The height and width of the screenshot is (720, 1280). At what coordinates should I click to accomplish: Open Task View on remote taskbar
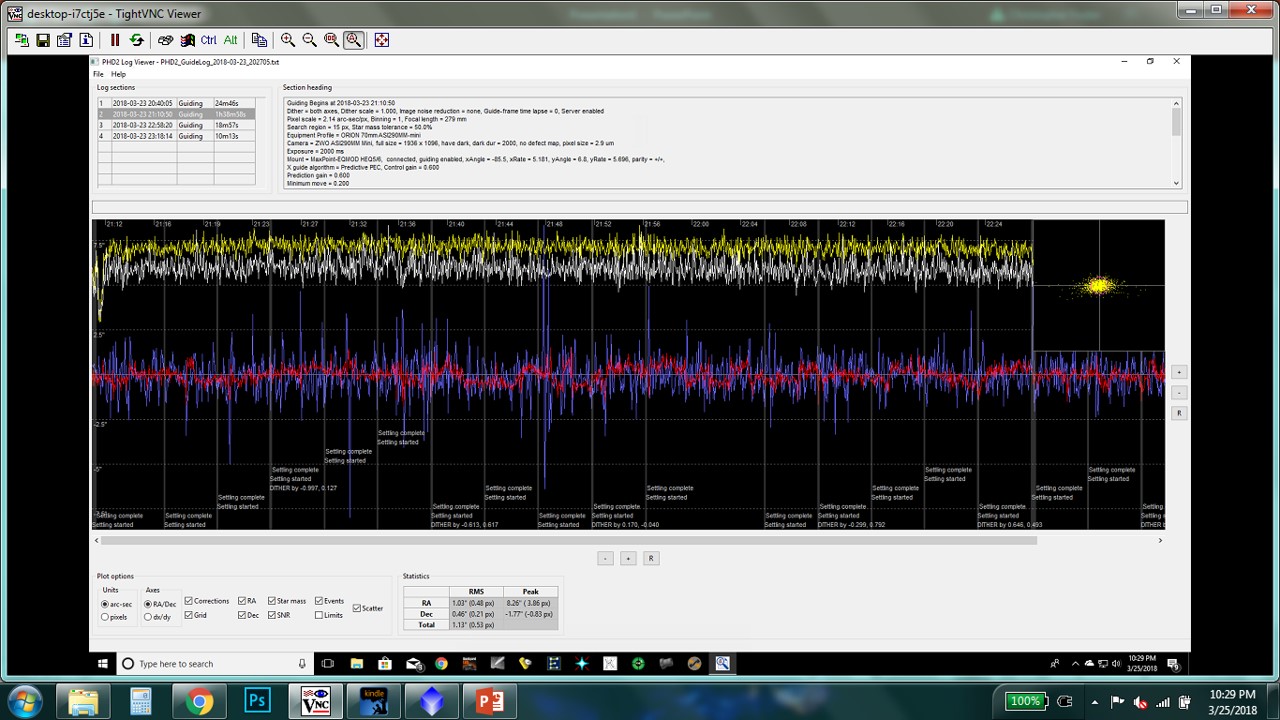pos(327,663)
